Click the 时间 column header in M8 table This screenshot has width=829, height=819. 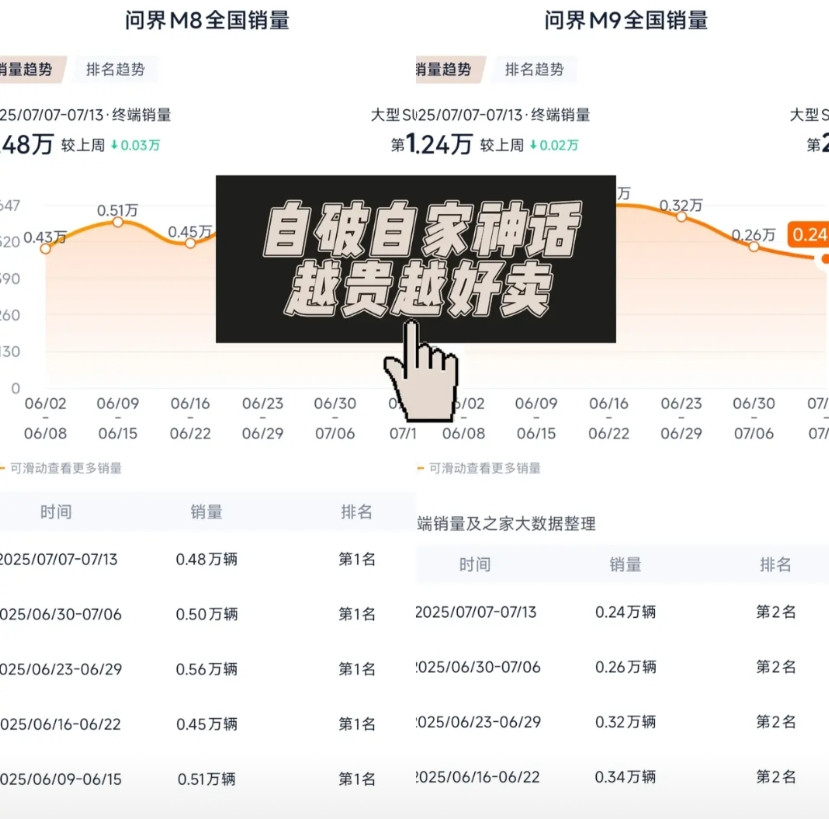click(56, 512)
